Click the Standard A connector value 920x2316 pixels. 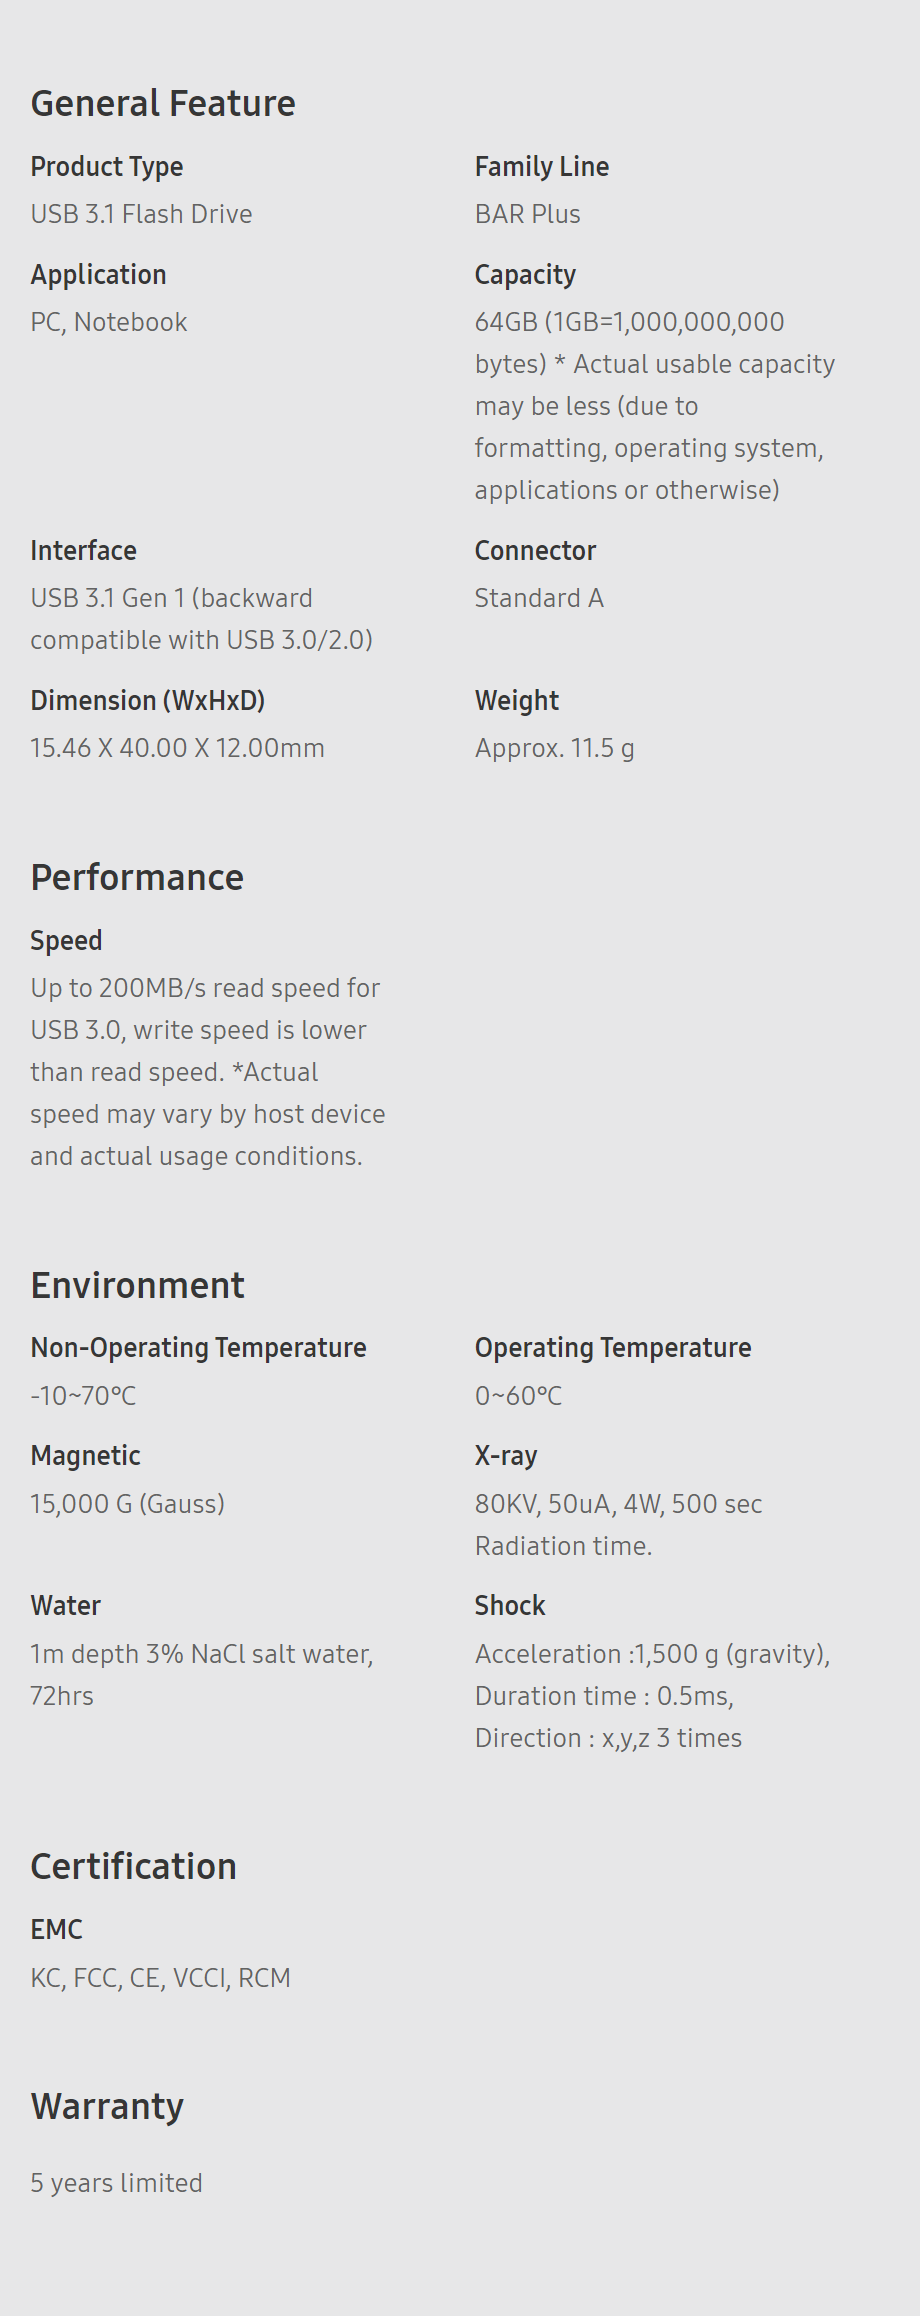click(x=539, y=598)
